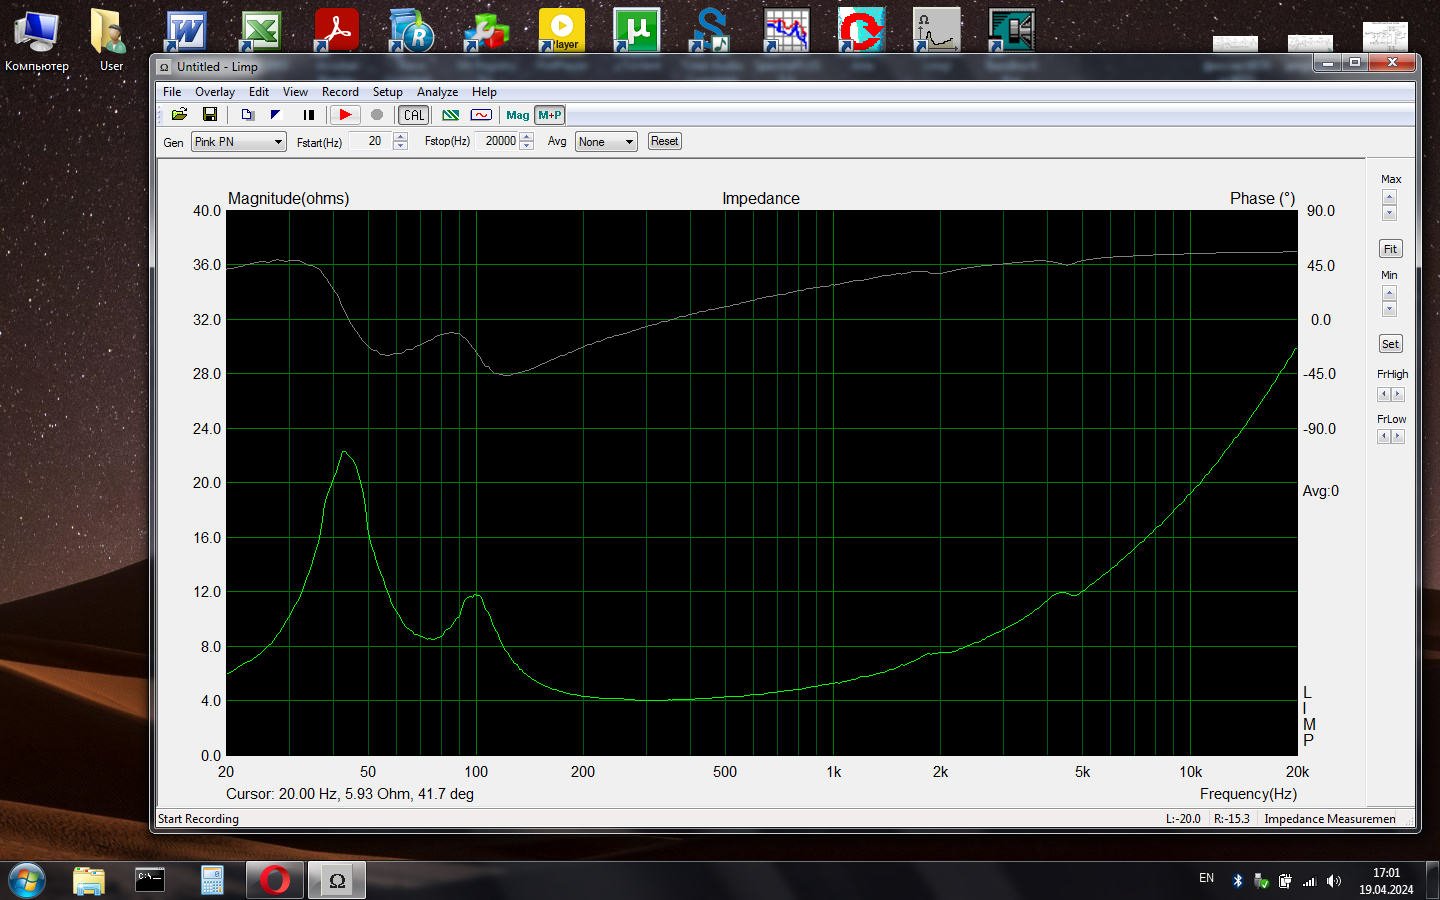1440x900 pixels.
Task: Click the Fit button on right panel
Action: point(1390,249)
